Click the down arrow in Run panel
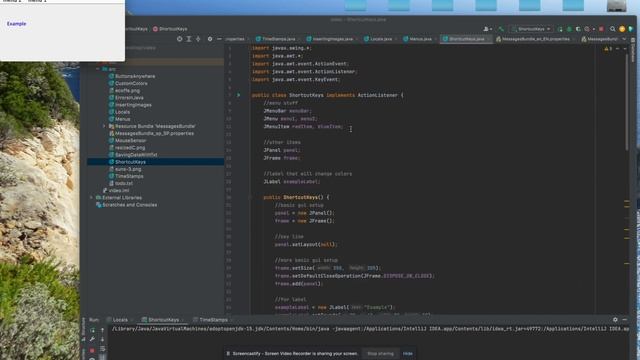 coord(102,339)
